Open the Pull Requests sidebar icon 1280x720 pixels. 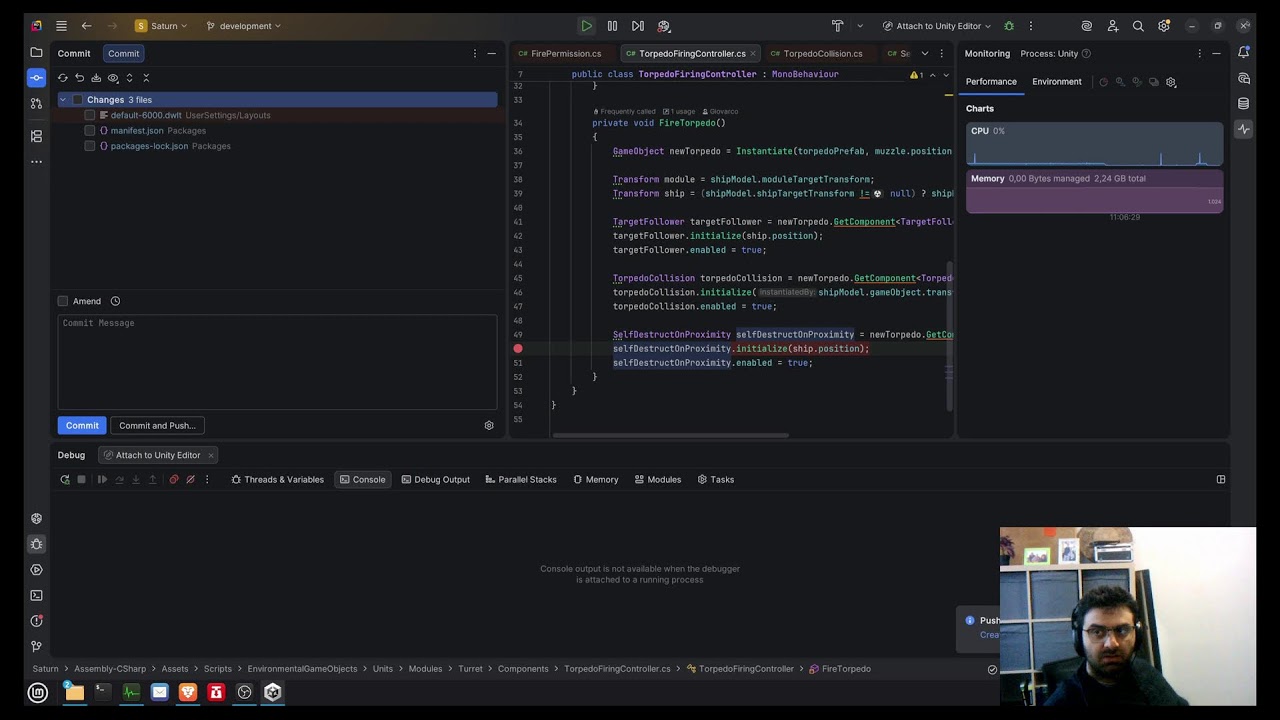point(37,103)
